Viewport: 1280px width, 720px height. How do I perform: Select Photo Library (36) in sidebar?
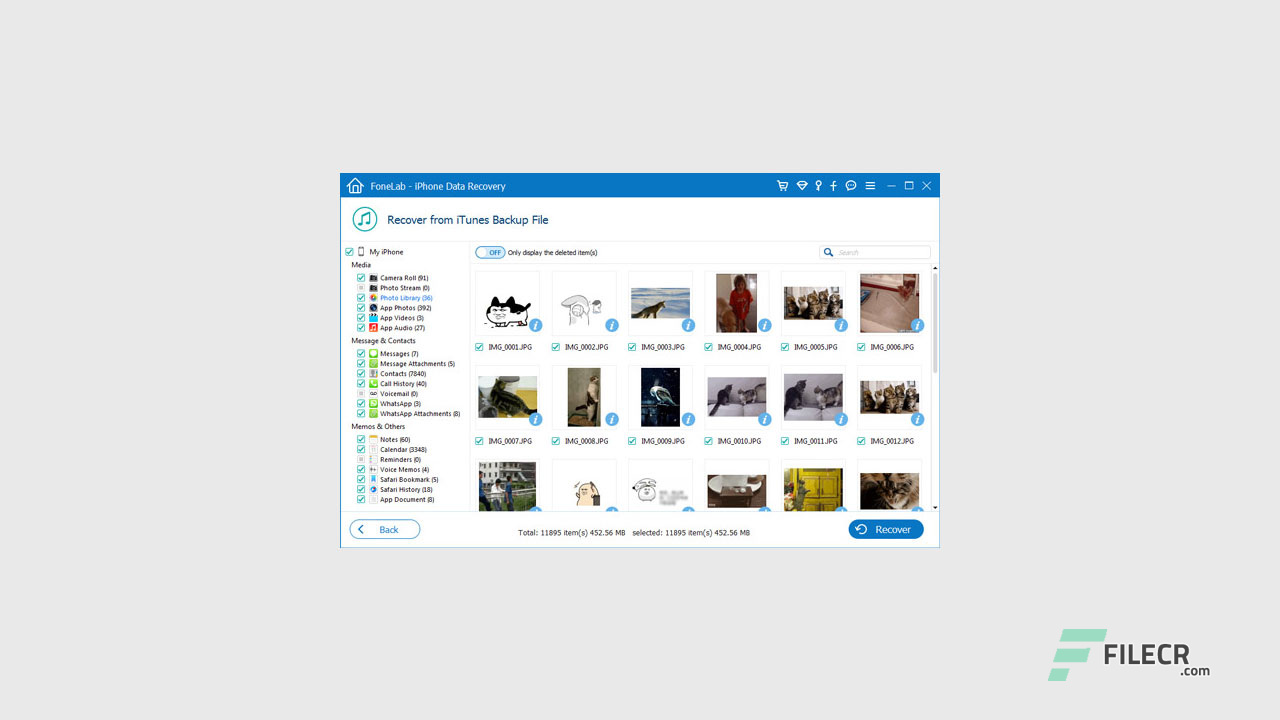coord(406,298)
